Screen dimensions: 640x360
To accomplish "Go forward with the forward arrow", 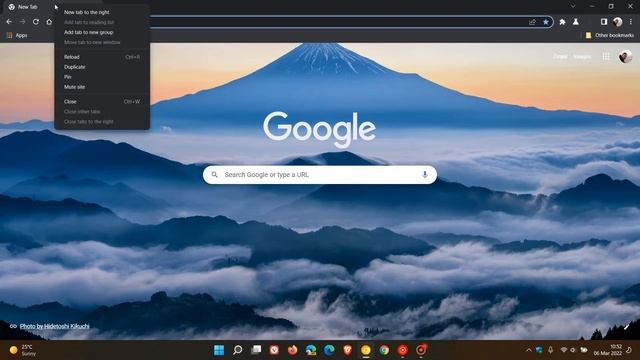I will pos(22,22).
